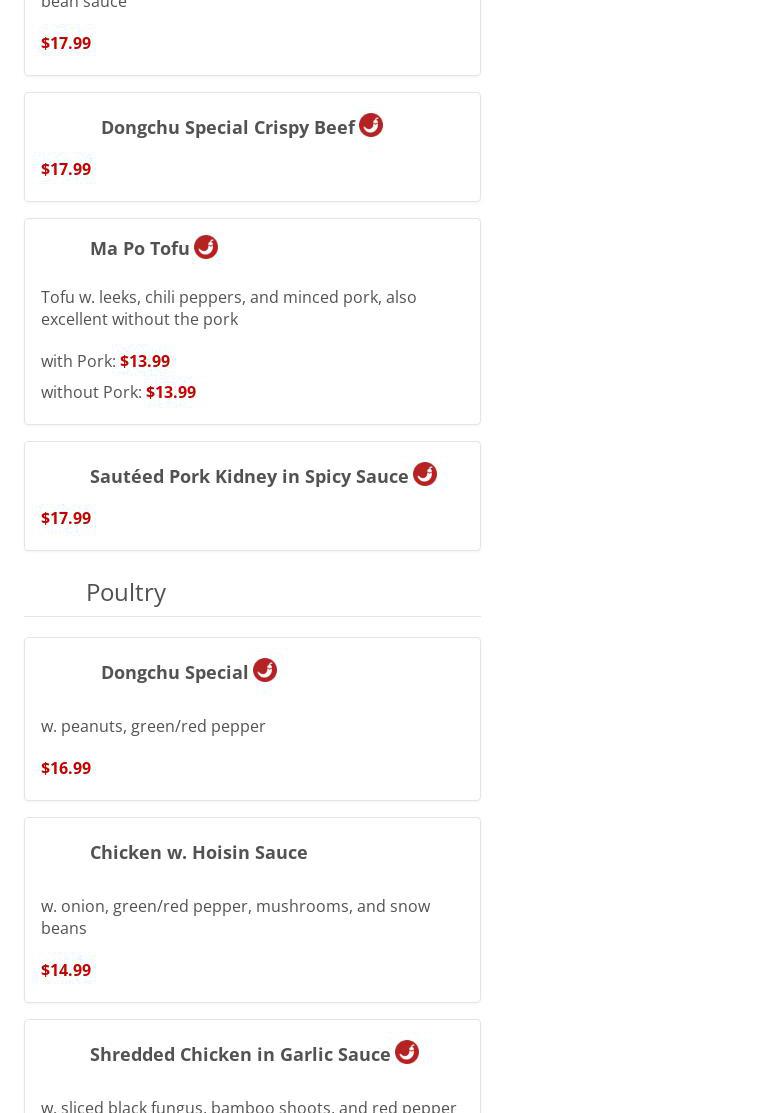Choose Shredded Chicken in Garlic Sauce title
The image size is (770, 1113).
click(240, 1055)
